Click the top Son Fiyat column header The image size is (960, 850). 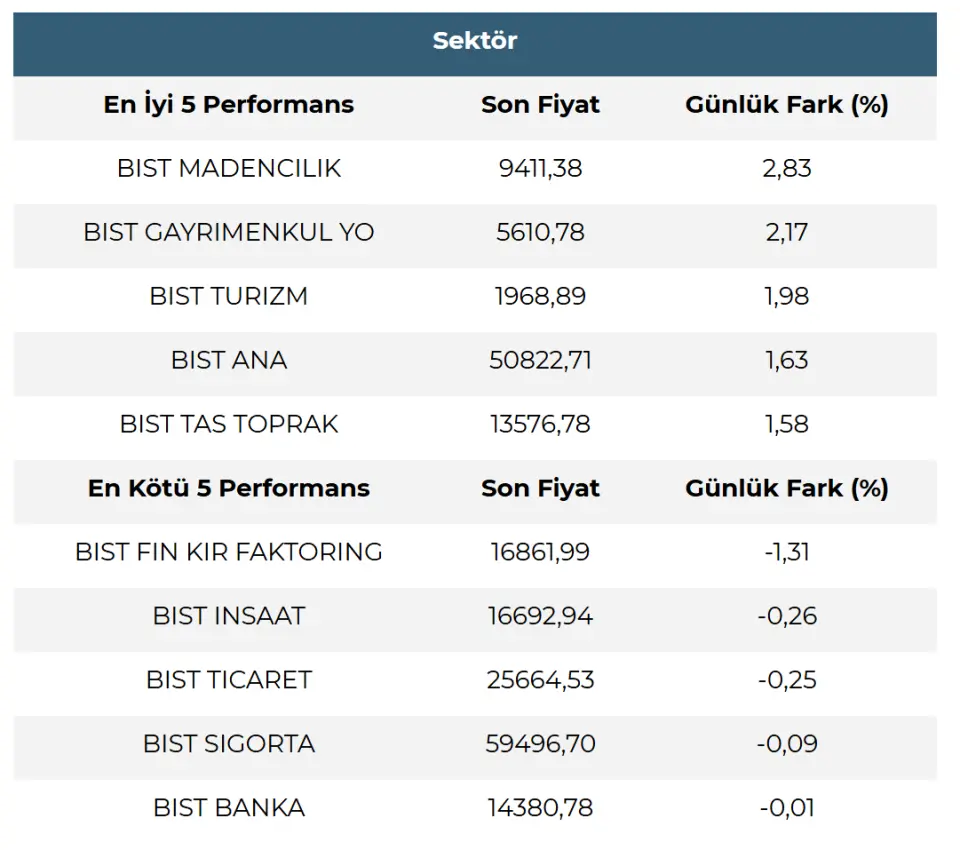click(540, 105)
